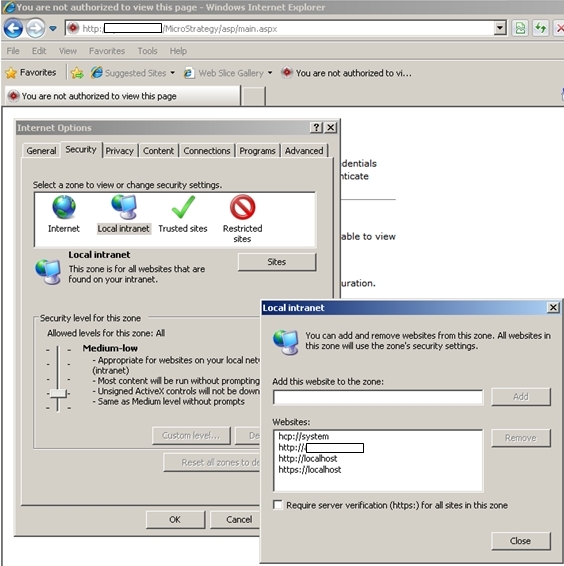This screenshot has width=564, height=566.
Task: Open the Edit menu
Action: (39, 51)
